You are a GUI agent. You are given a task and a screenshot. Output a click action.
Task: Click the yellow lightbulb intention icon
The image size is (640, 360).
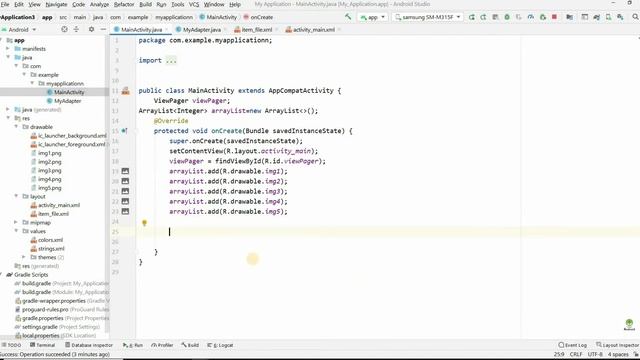pos(144,223)
